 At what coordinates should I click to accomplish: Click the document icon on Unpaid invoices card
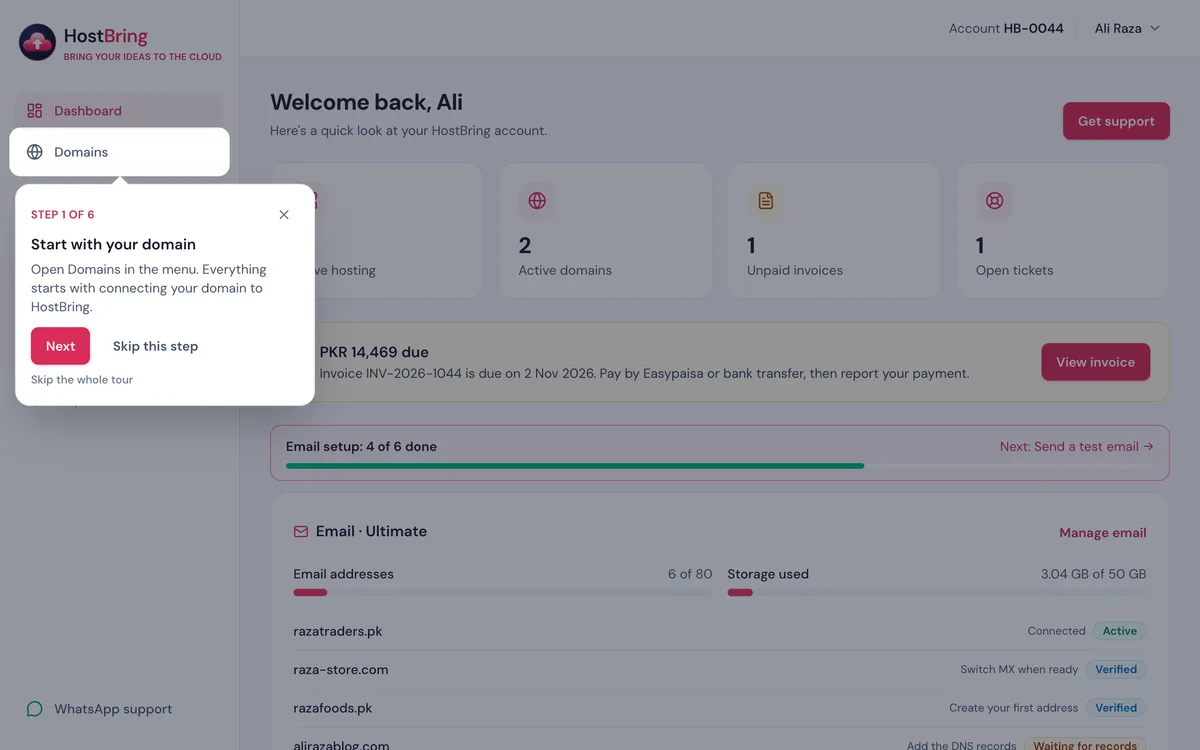[766, 201]
